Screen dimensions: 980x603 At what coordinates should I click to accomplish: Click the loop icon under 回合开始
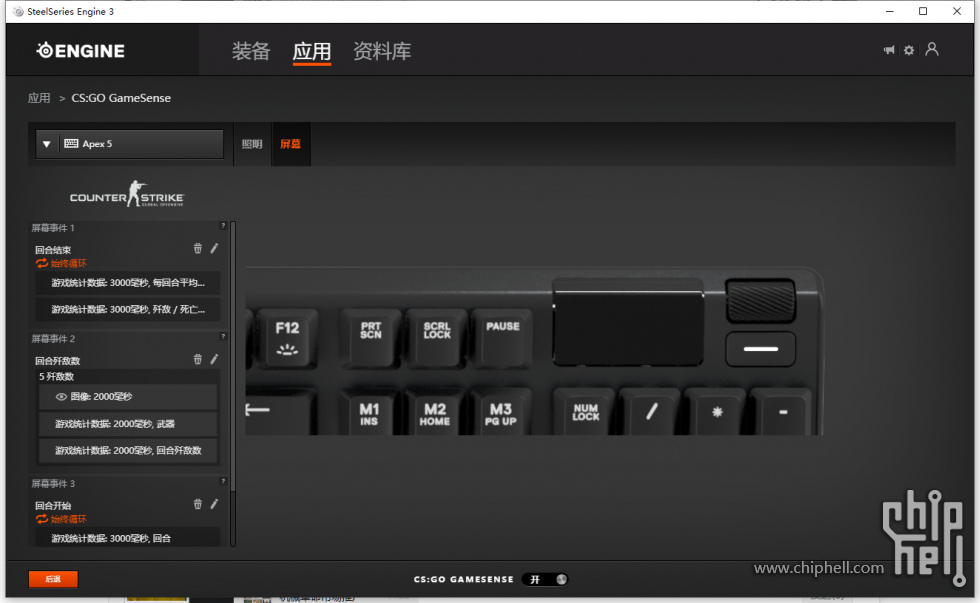coord(42,519)
